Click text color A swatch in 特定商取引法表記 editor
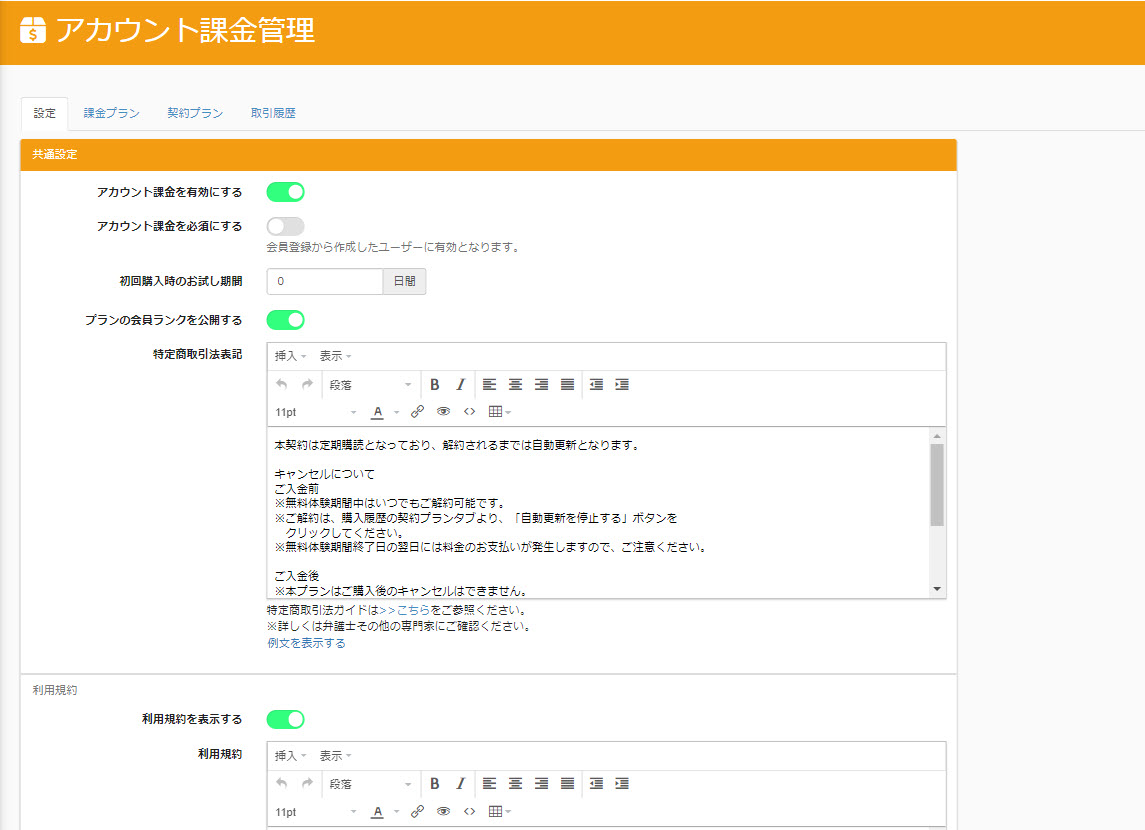Image resolution: width=1145 pixels, height=830 pixels. [378, 412]
